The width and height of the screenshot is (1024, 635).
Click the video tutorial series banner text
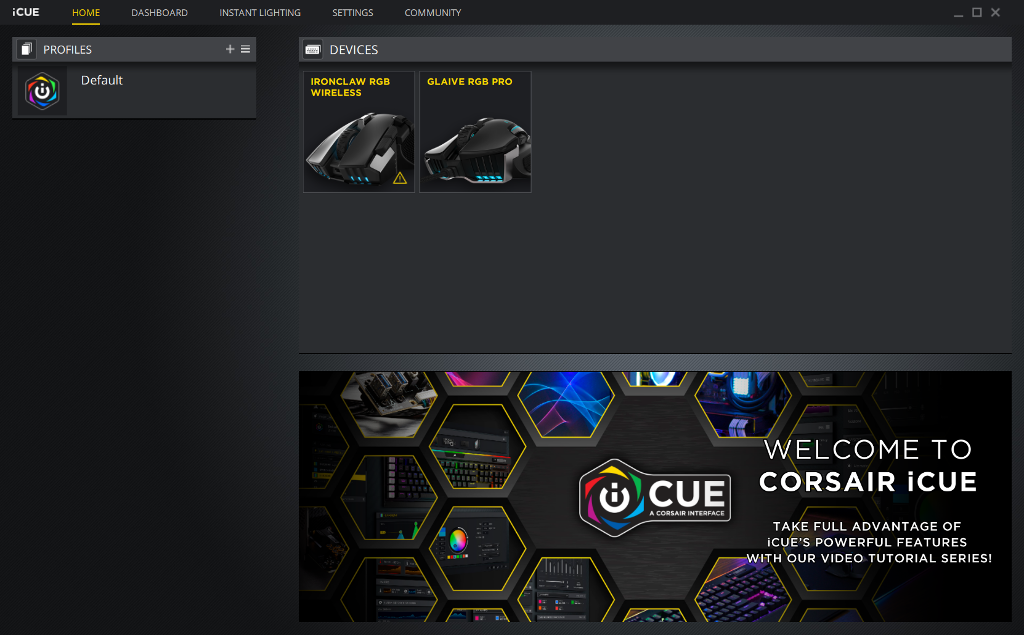click(x=868, y=542)
